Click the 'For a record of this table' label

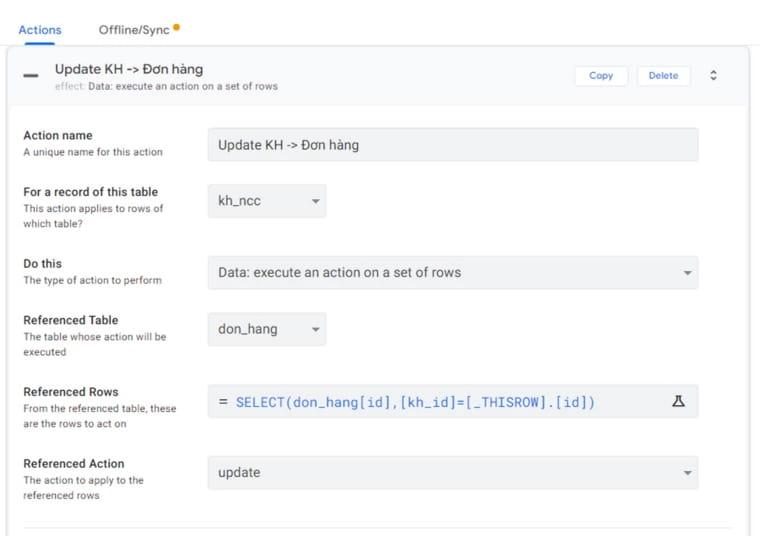tap(90, 192)
